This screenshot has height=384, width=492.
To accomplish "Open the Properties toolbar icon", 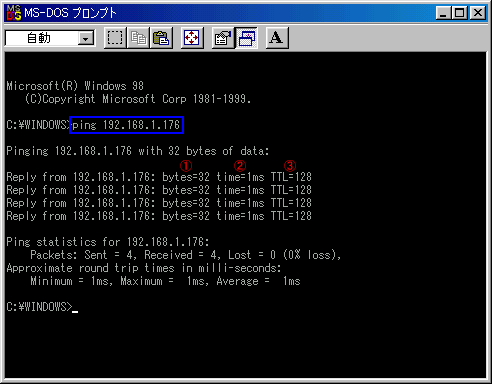I will [223, 38].
